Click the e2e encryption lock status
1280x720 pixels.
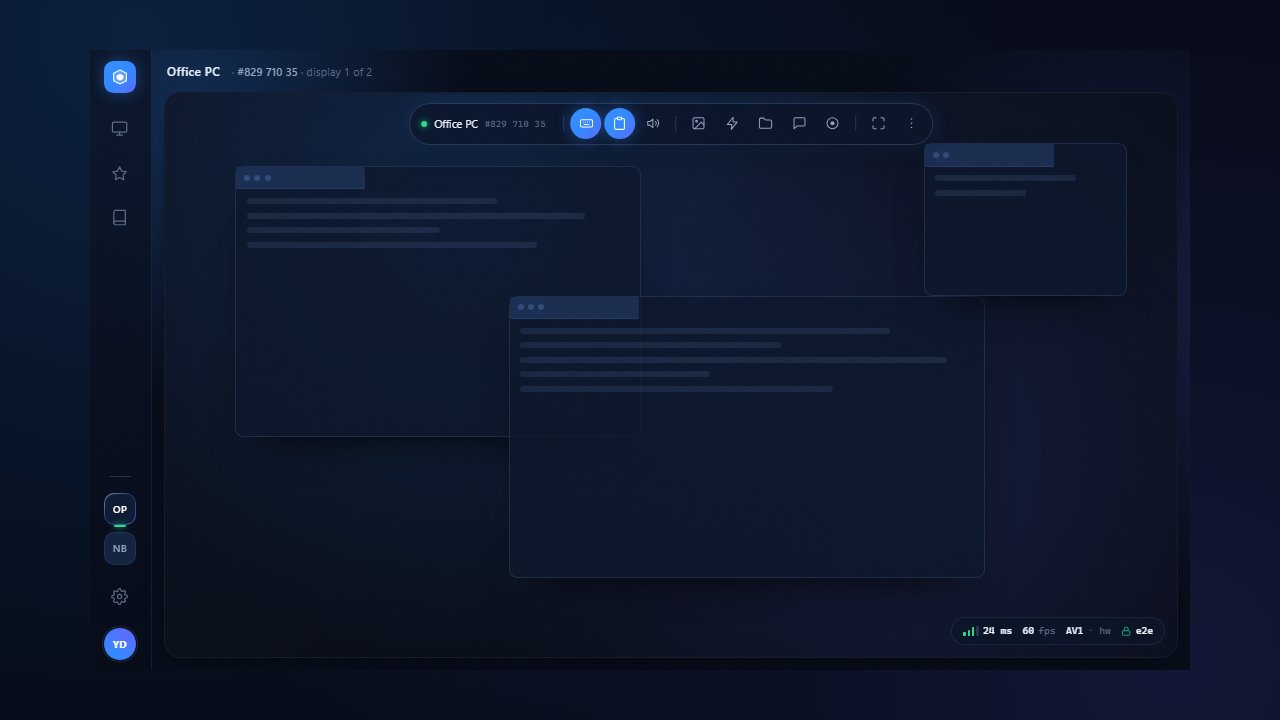[1137, 631]
